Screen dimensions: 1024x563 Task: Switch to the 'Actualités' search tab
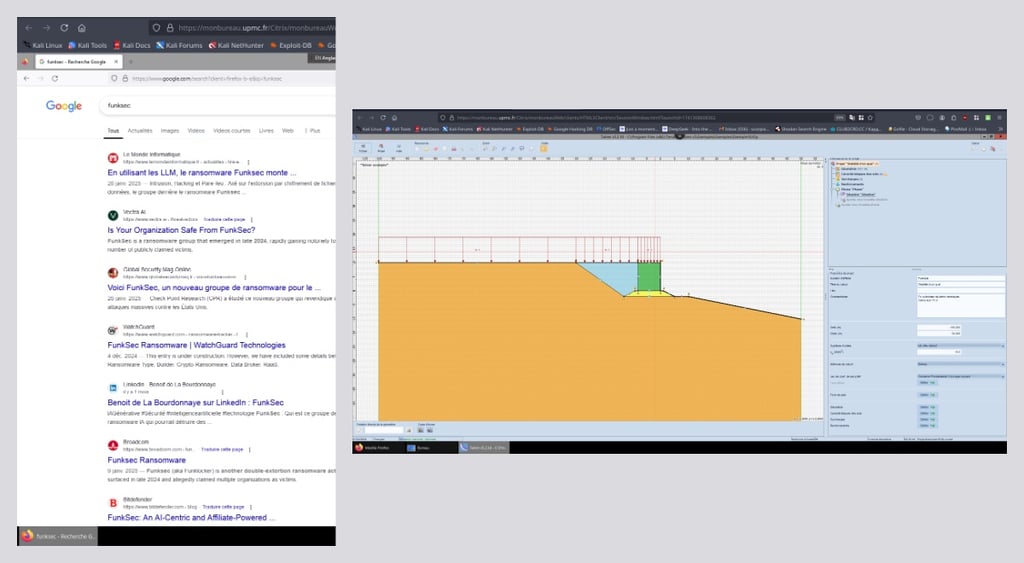coord(140,131)
